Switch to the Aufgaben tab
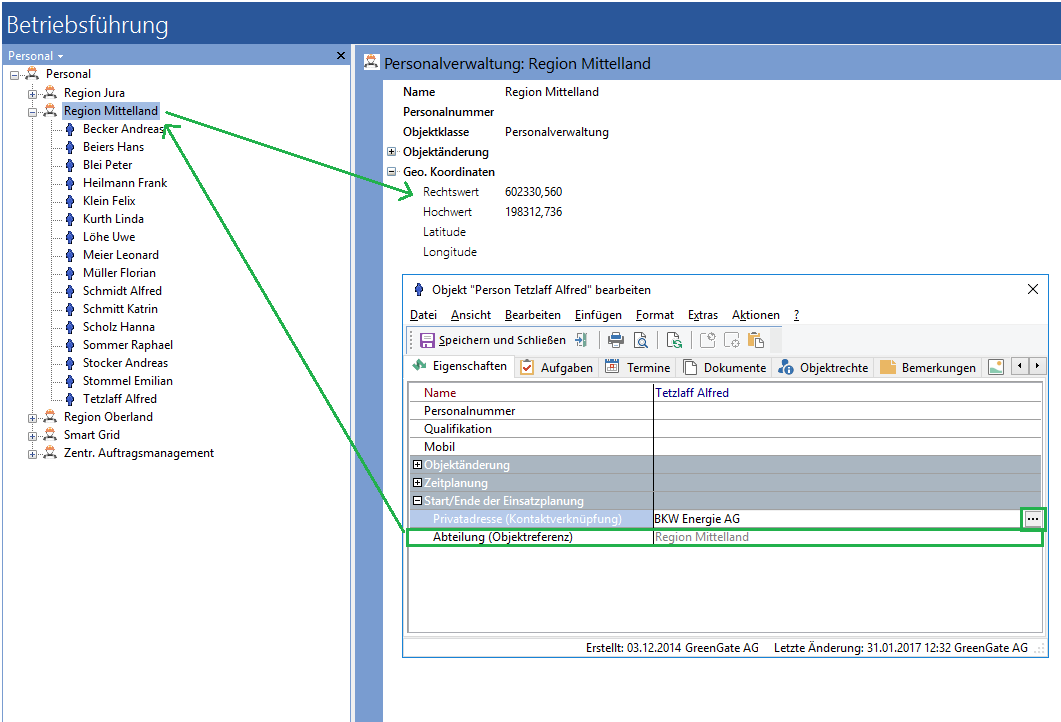1061x722 pixels. 556,367
